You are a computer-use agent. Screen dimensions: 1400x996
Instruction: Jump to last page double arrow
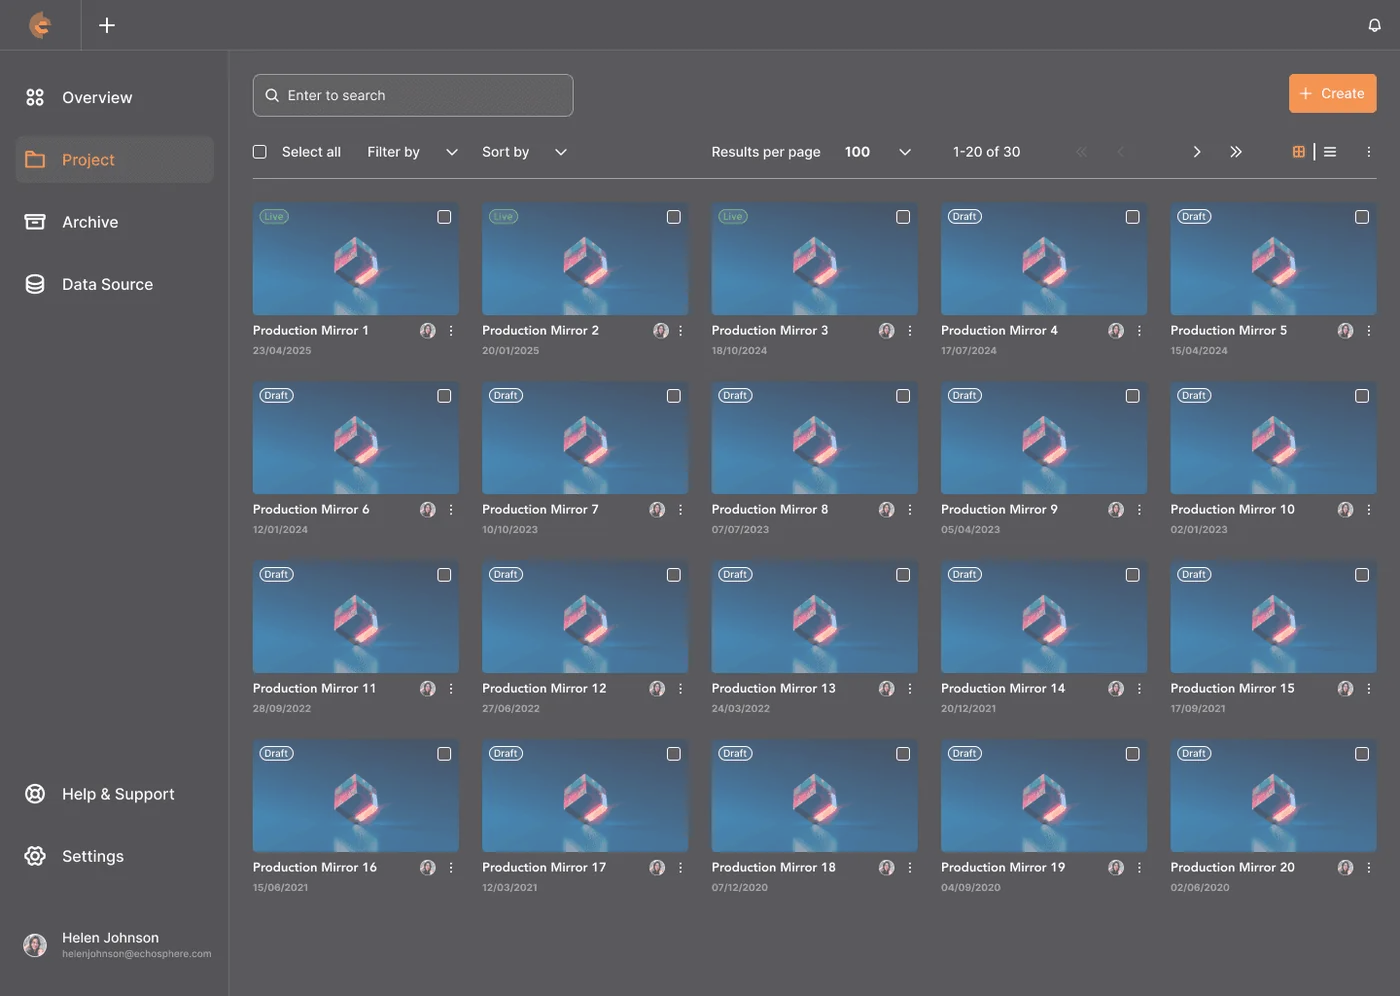click(1236, 152)
